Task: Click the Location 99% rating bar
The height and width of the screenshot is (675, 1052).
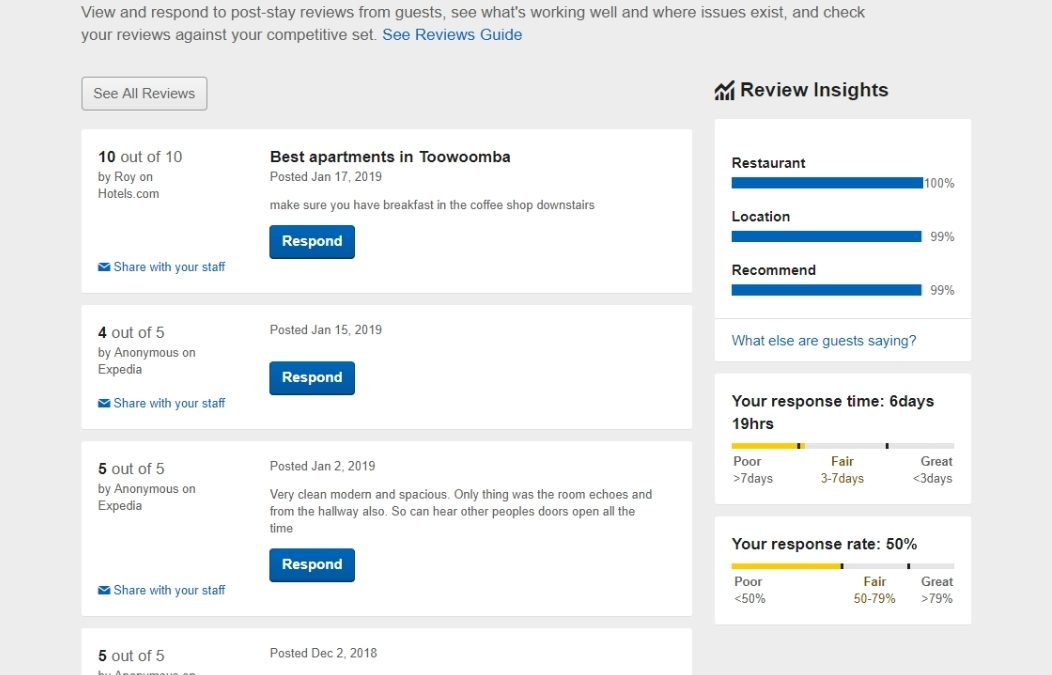Action: [826, 237]
